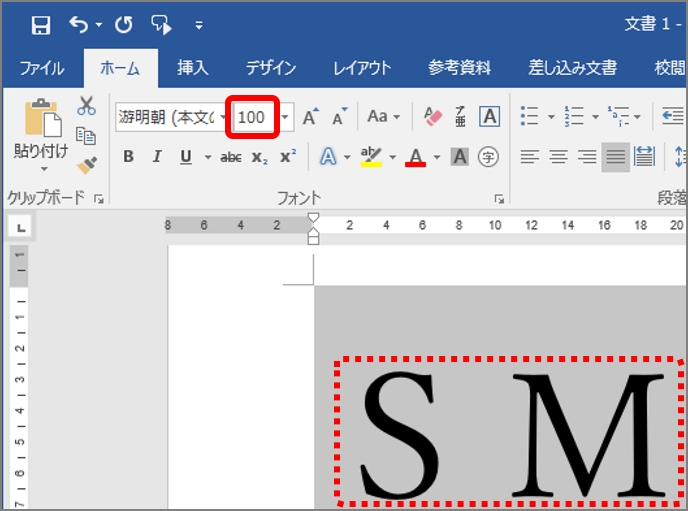Toggle underline formatting
The image size is (688, 511).
click(186, 157)
